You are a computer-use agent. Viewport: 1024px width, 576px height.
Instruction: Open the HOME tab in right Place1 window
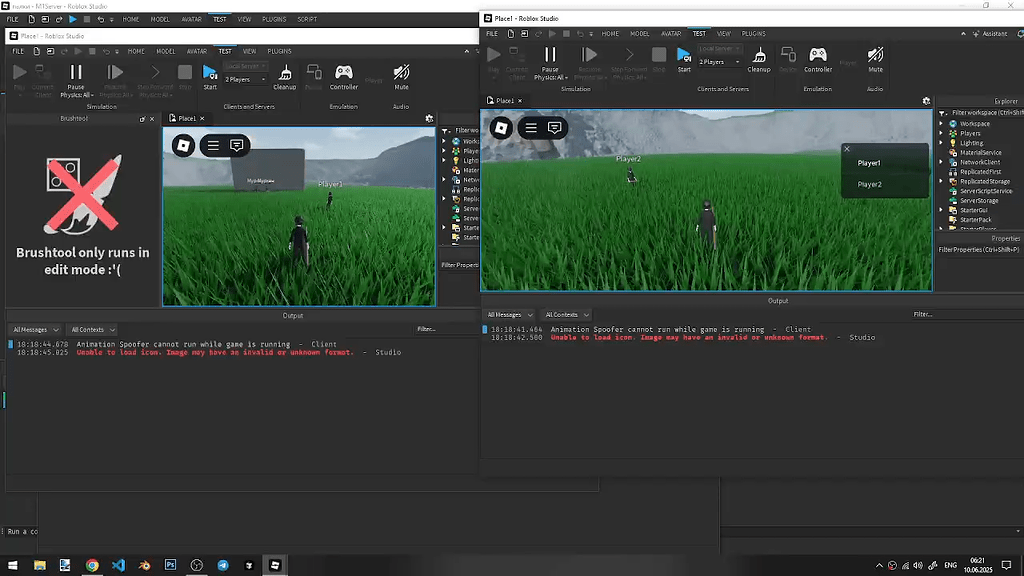[x=610, y=34]
